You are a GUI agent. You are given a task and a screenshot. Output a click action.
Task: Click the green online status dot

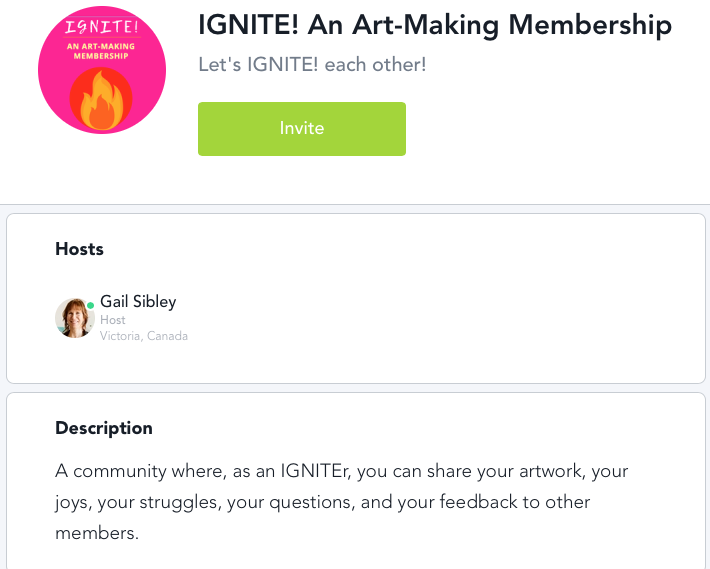(x=91, y=305)
